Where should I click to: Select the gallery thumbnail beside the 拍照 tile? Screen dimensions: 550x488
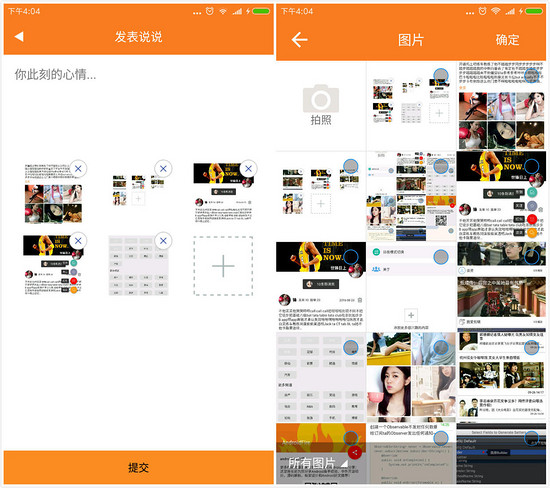point(441,75)
